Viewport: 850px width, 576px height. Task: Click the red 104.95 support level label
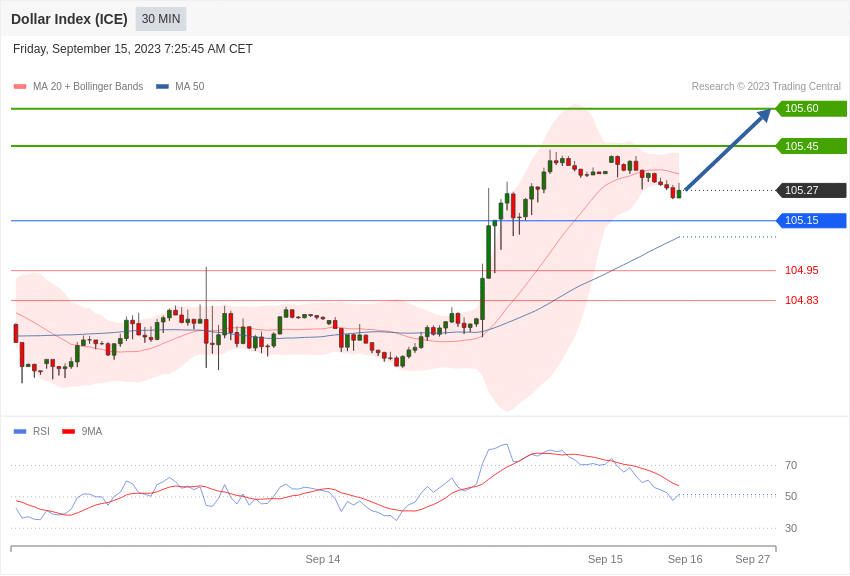click(802, 270)
